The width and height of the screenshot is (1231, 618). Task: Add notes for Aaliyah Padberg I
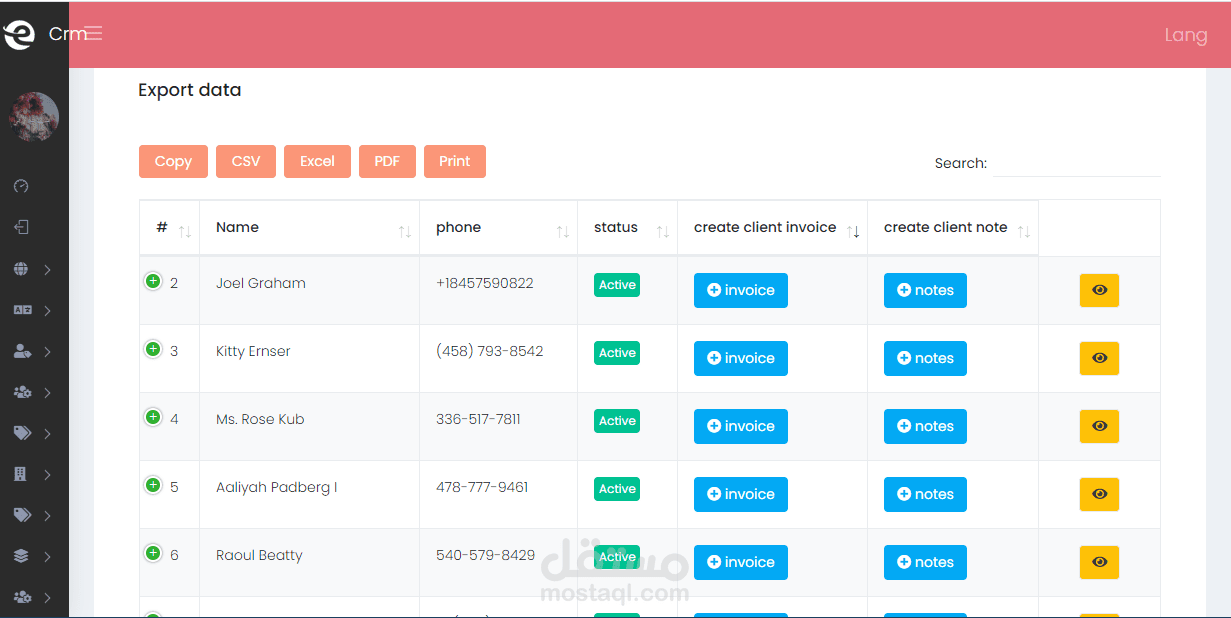point(925,494)
